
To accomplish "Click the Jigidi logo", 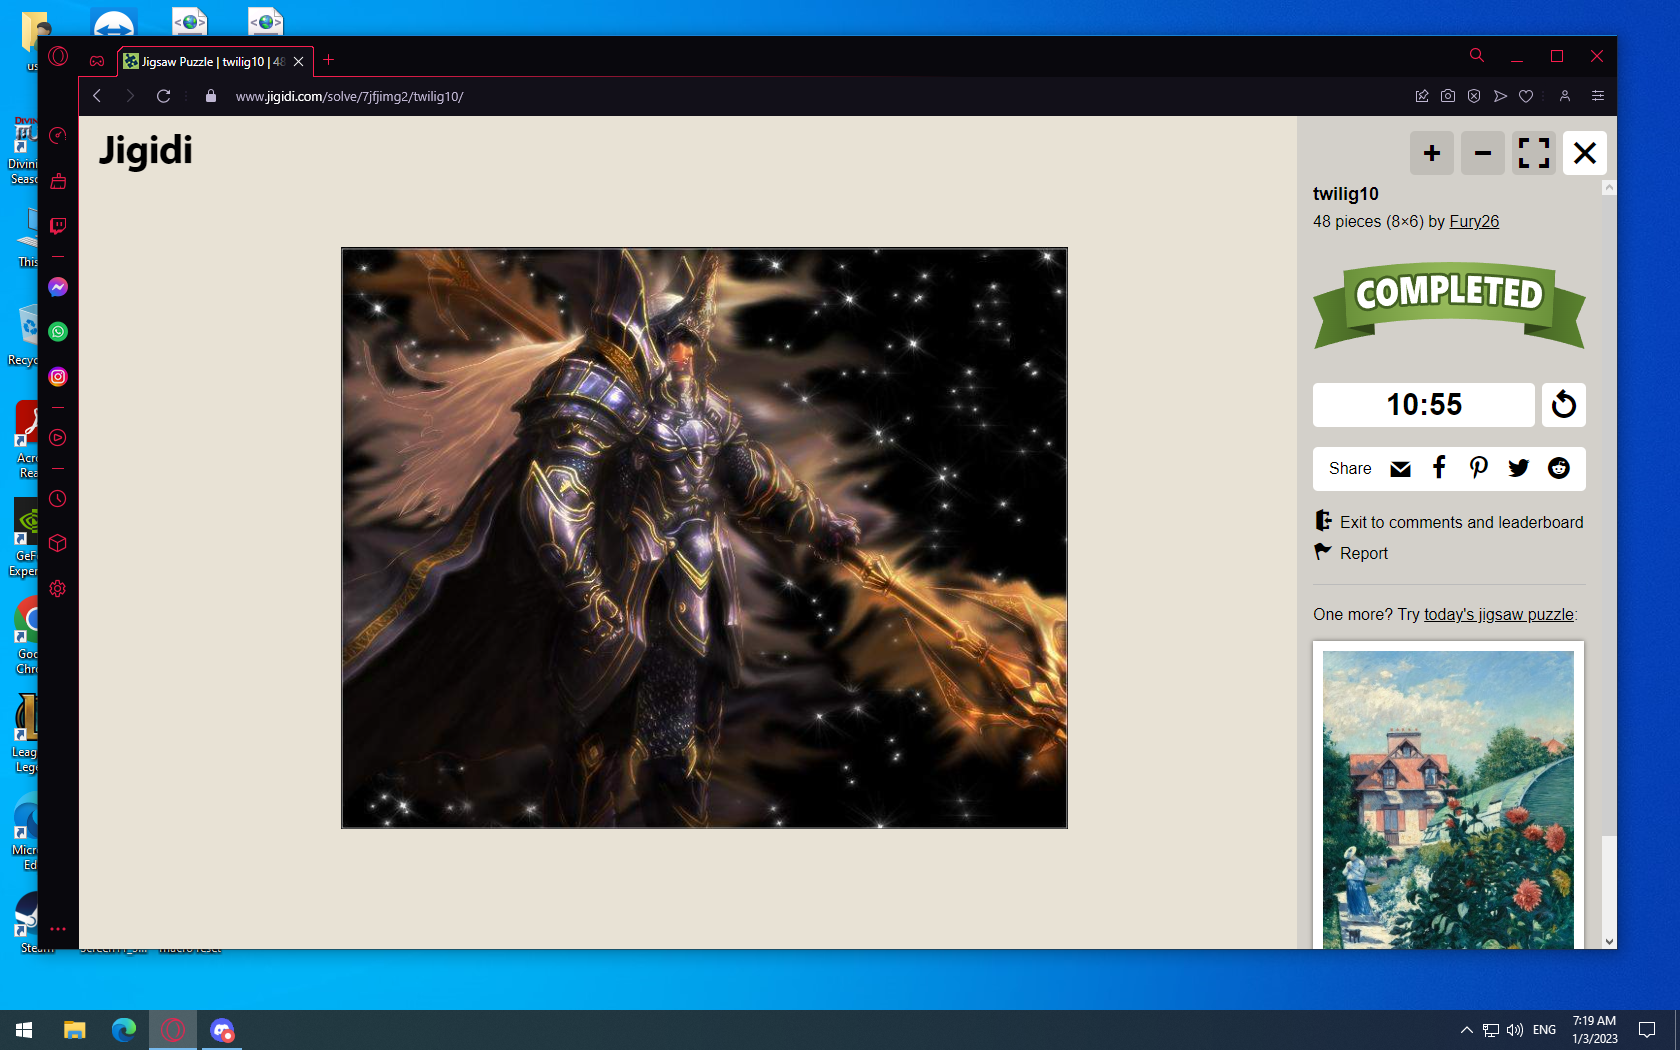I will click(x=146, y=151).
